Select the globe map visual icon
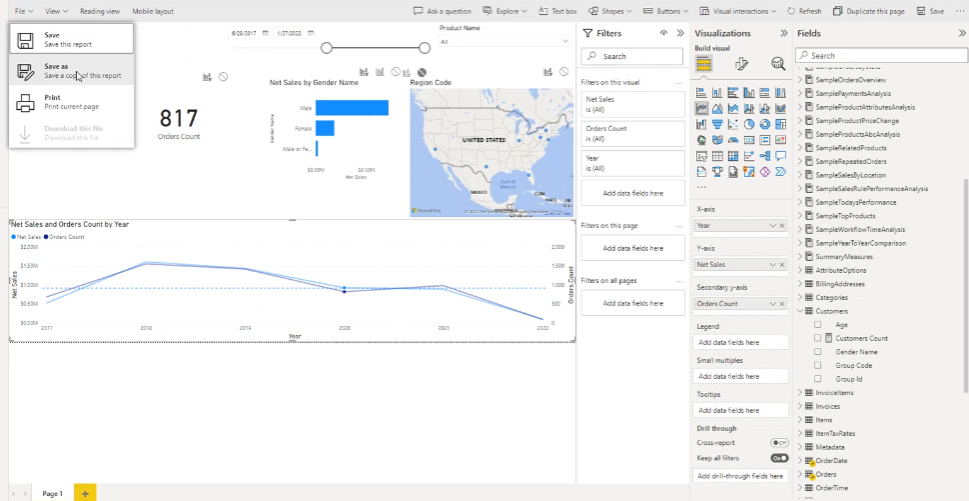 pyautogui.click(x=701, y=140)
